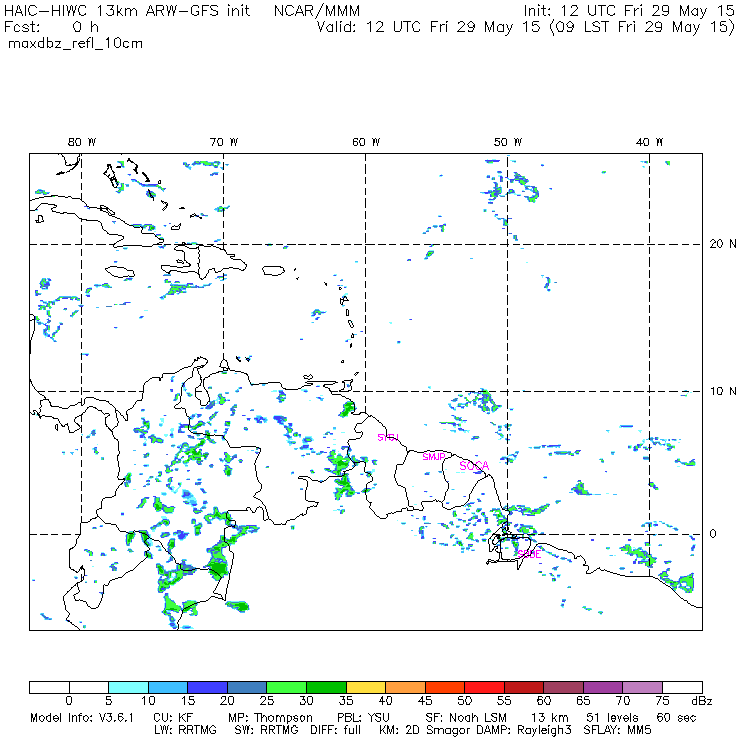The width and height of the screenshot is (740, 740).
Task: Click the purple 65–70 dBZ legend swatch
Action: click(603, 687)
